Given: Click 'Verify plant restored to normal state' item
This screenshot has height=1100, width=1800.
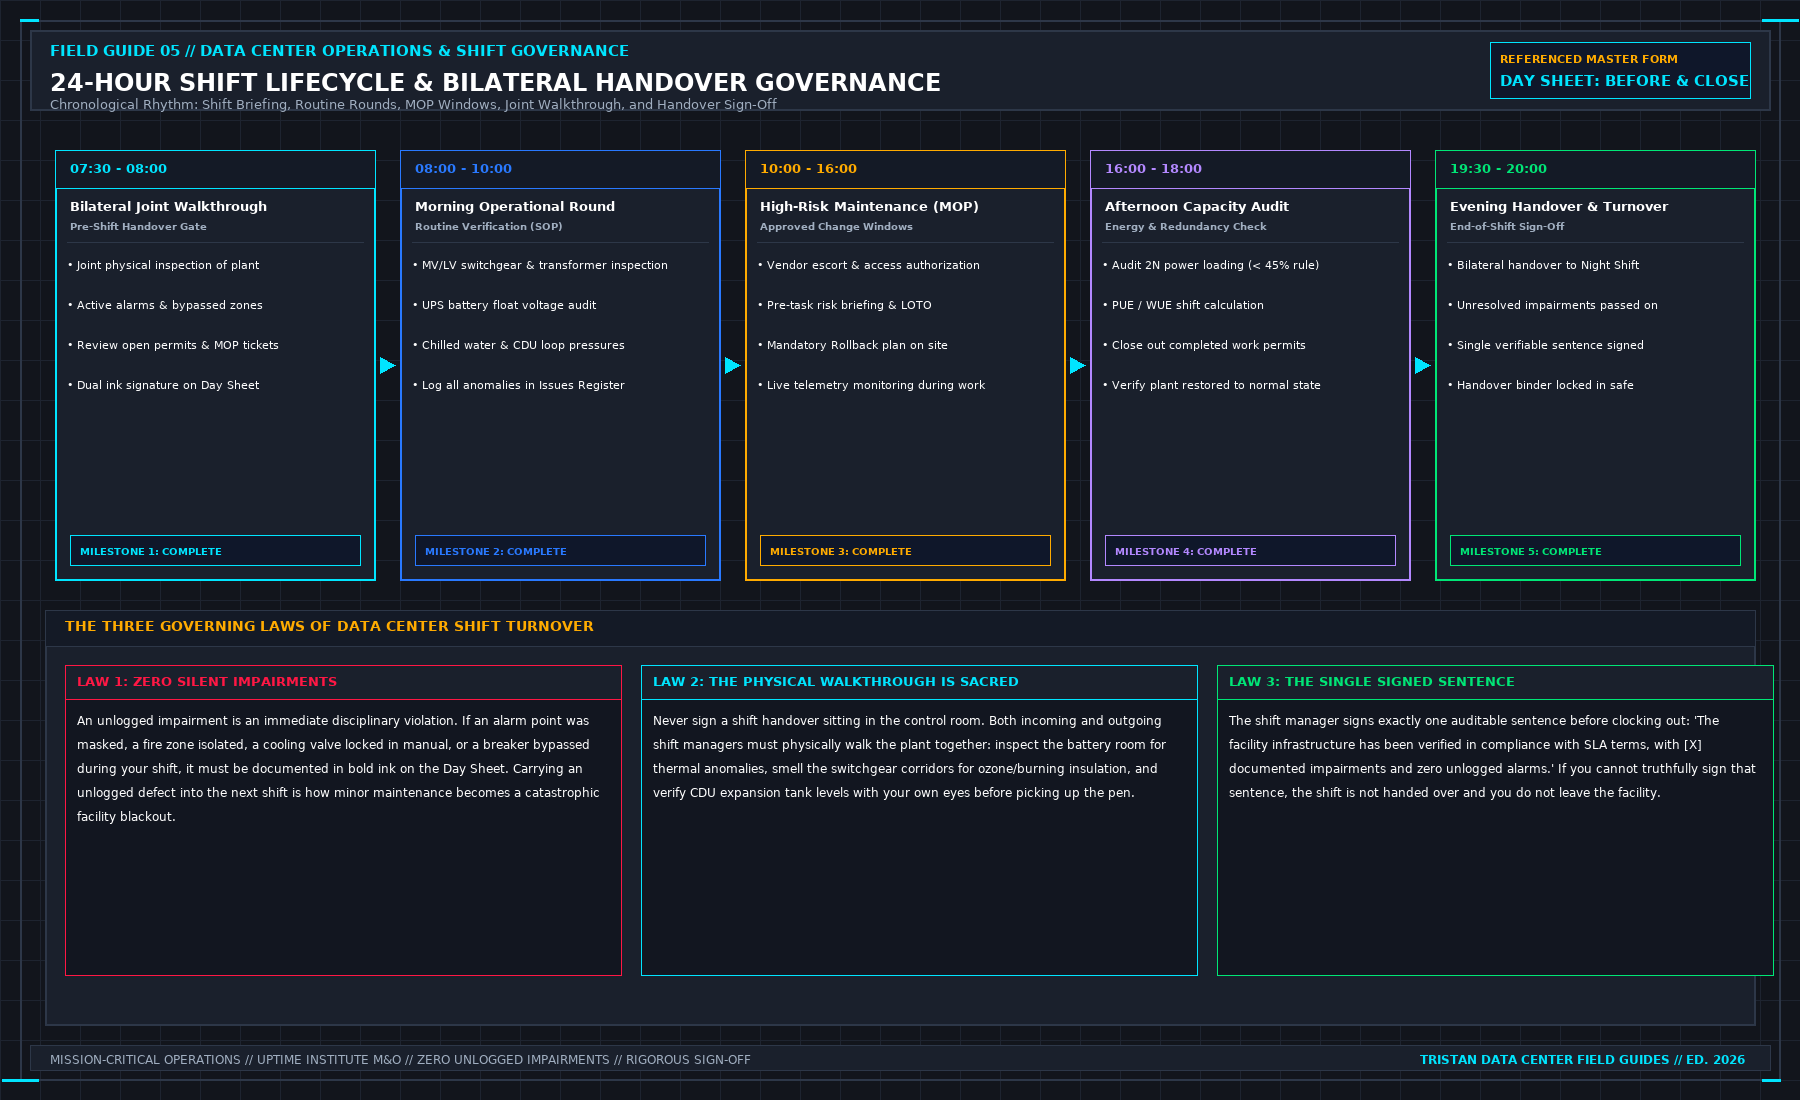Looking at the screenshot, I should pos(1212,385).
